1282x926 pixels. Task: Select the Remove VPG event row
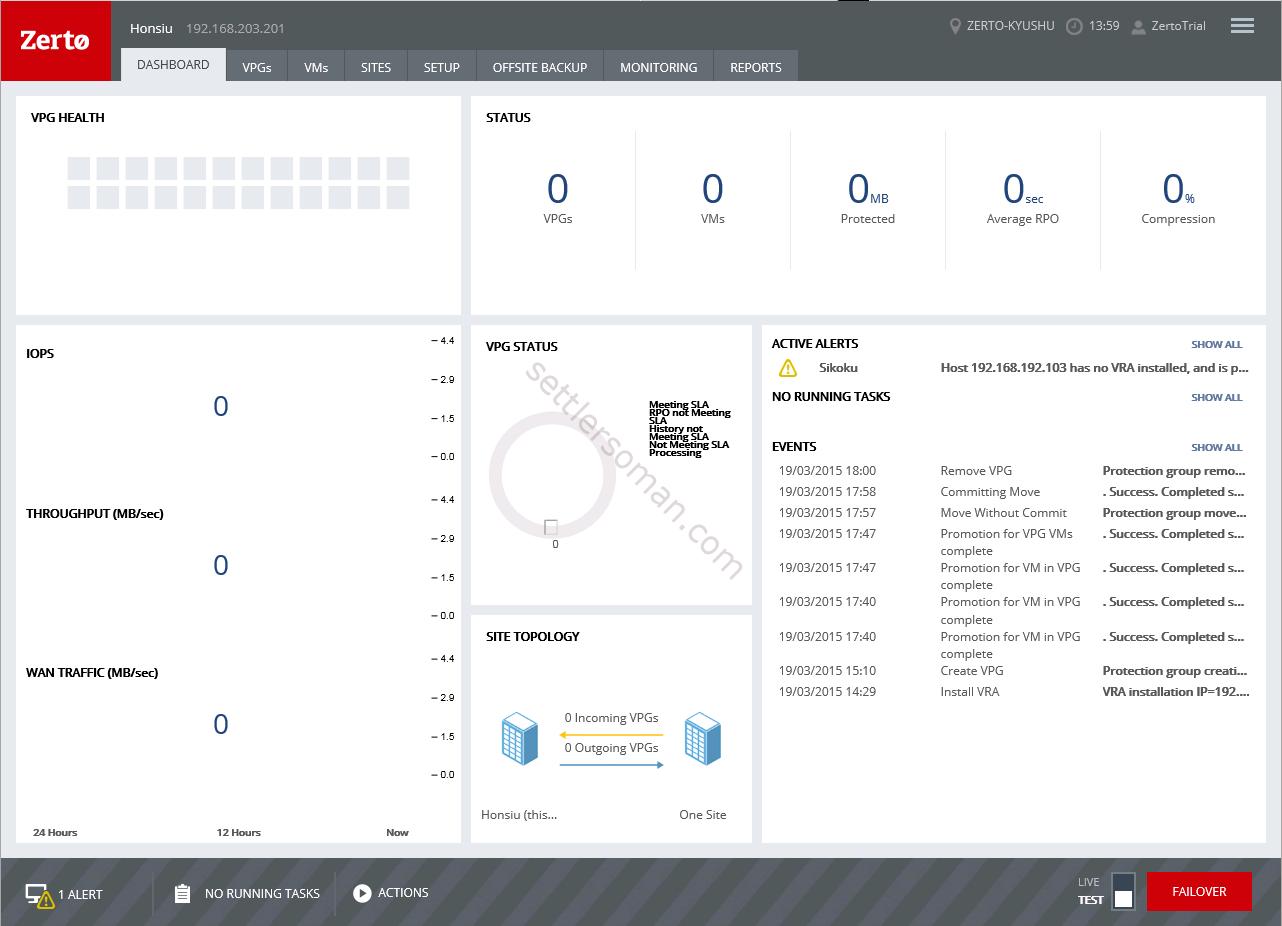tap(1012, 471)
